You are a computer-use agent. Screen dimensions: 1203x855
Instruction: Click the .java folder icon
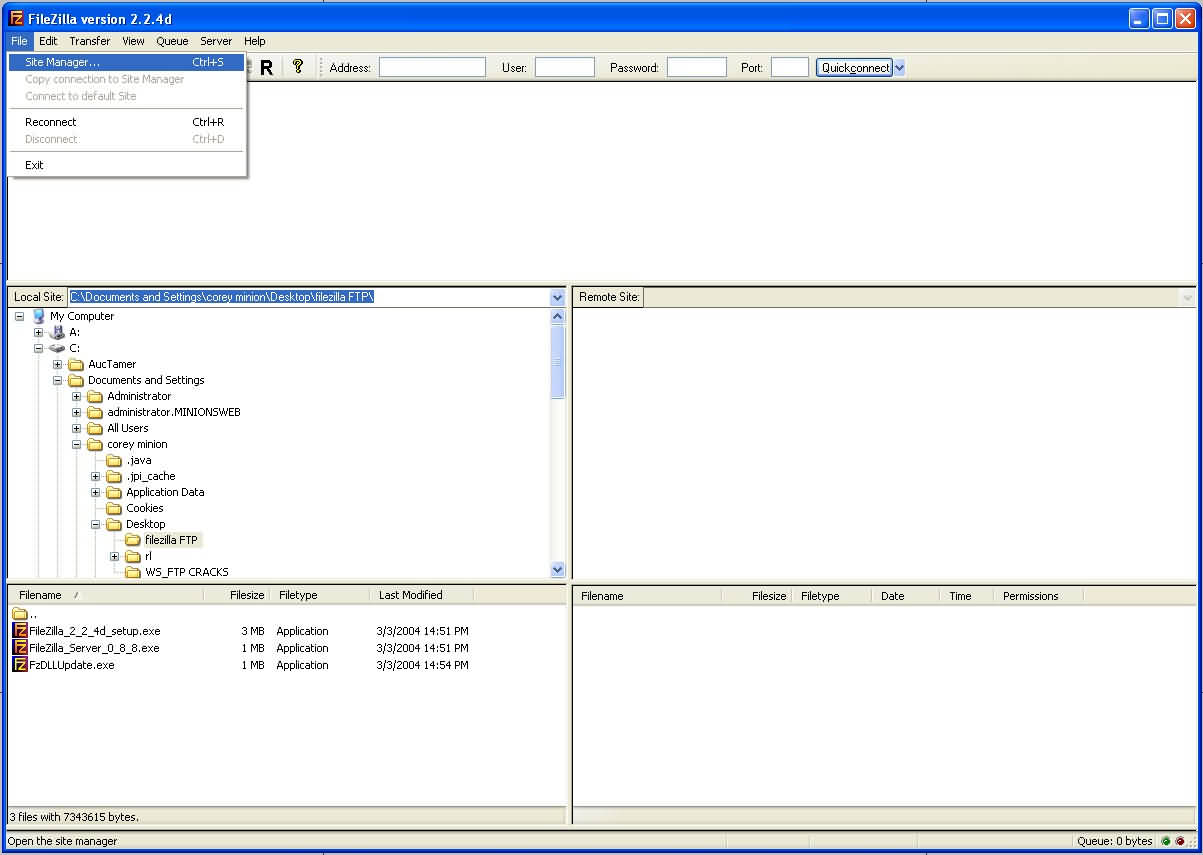pos(114,460)
